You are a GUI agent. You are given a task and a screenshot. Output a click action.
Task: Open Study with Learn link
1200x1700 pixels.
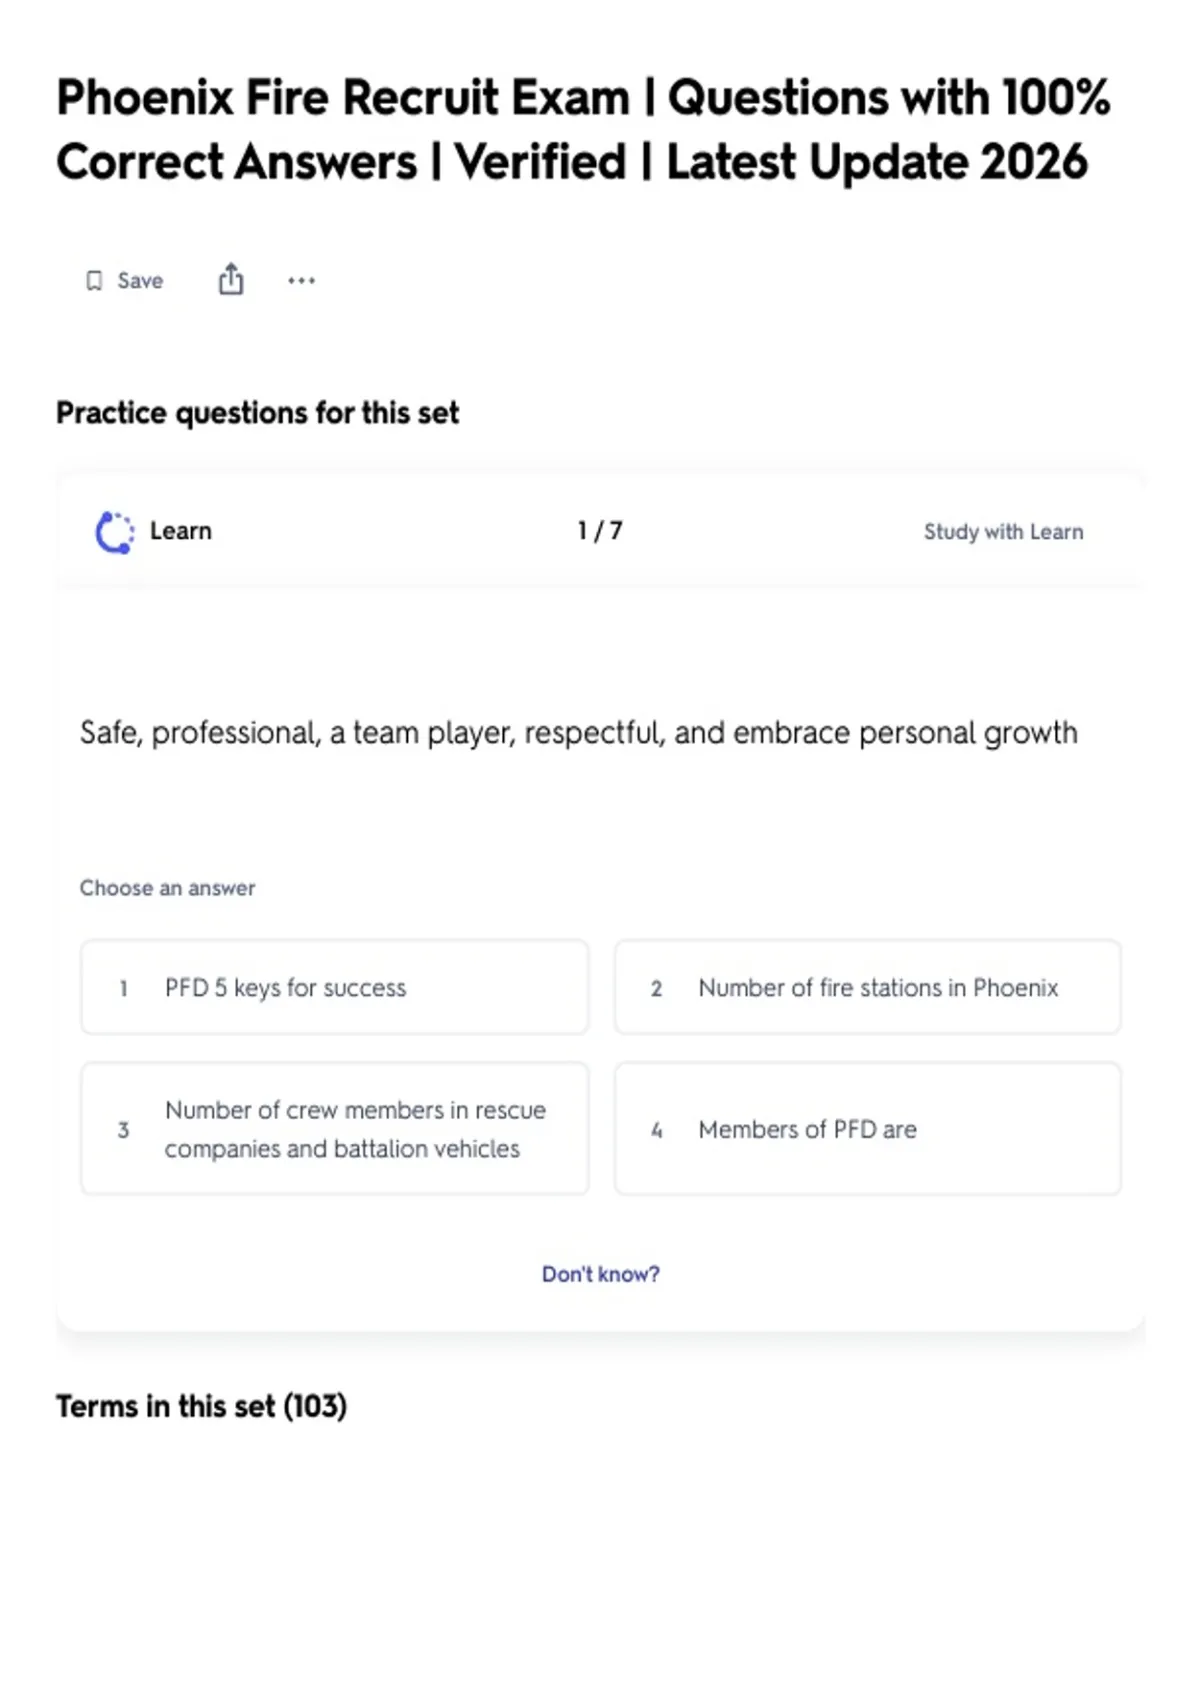[x=1003, y=532]
